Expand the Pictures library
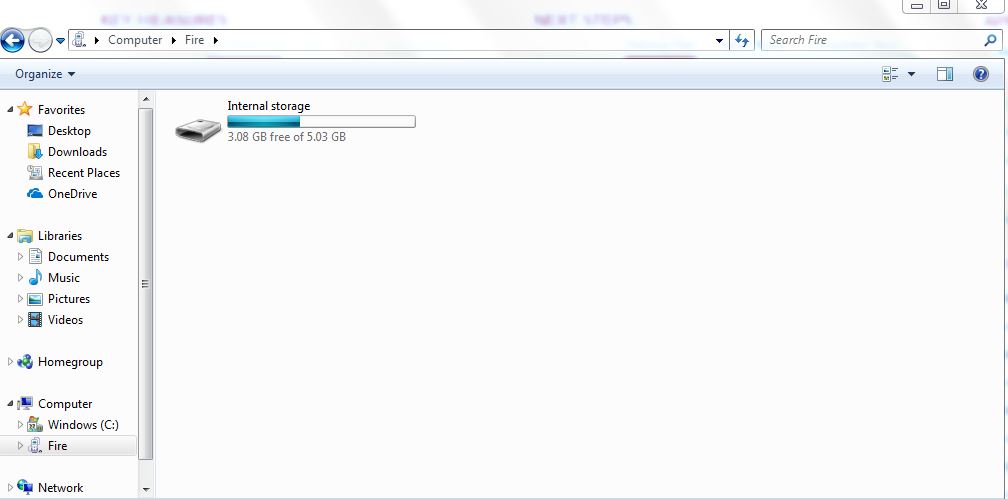The width and height of the screenshot is (1008, 499). point(20,299)
